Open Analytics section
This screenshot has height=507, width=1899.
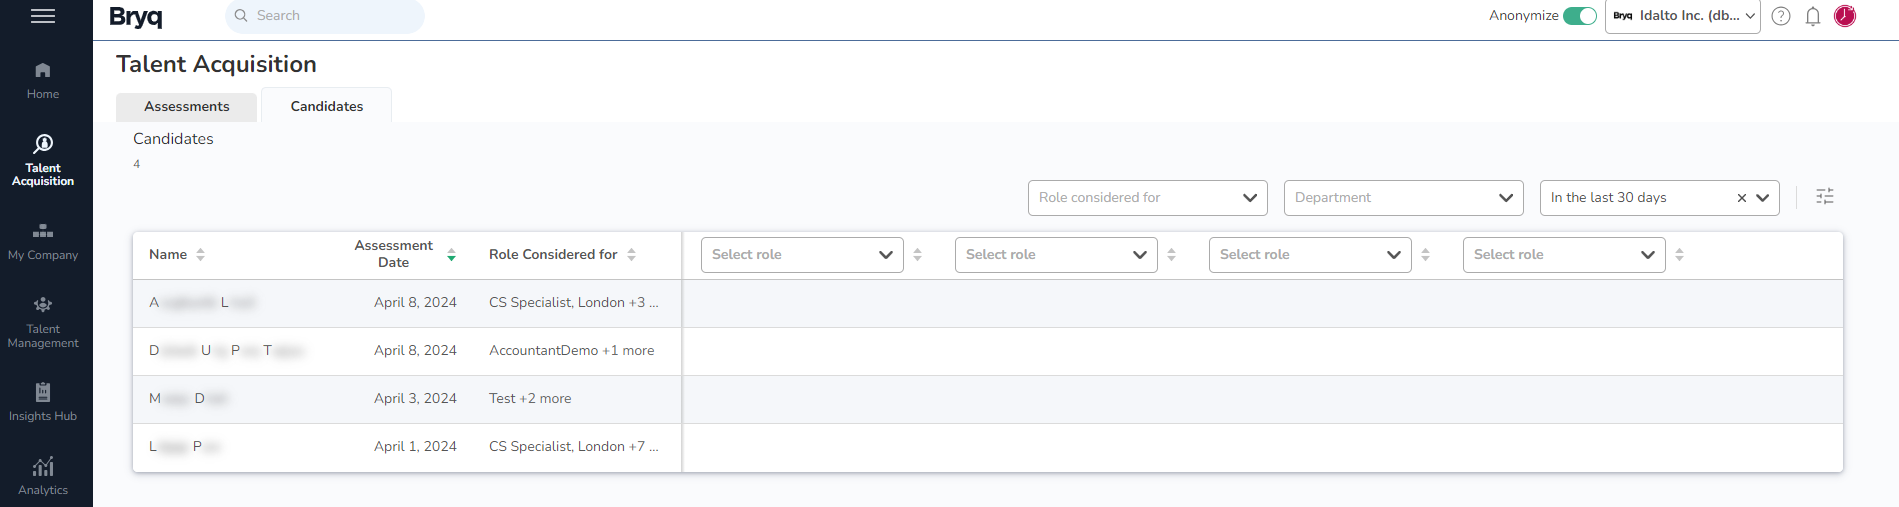(x=43, y=476)
